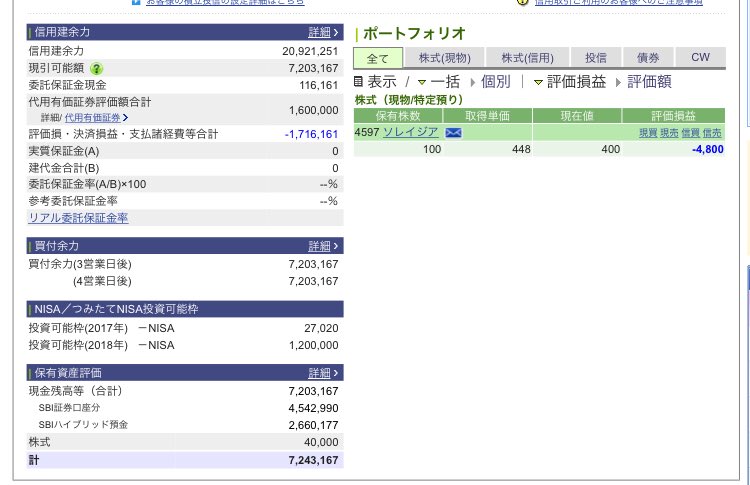
Task: Click 信買 link for ソレイジア
Action: click(690, 133)
